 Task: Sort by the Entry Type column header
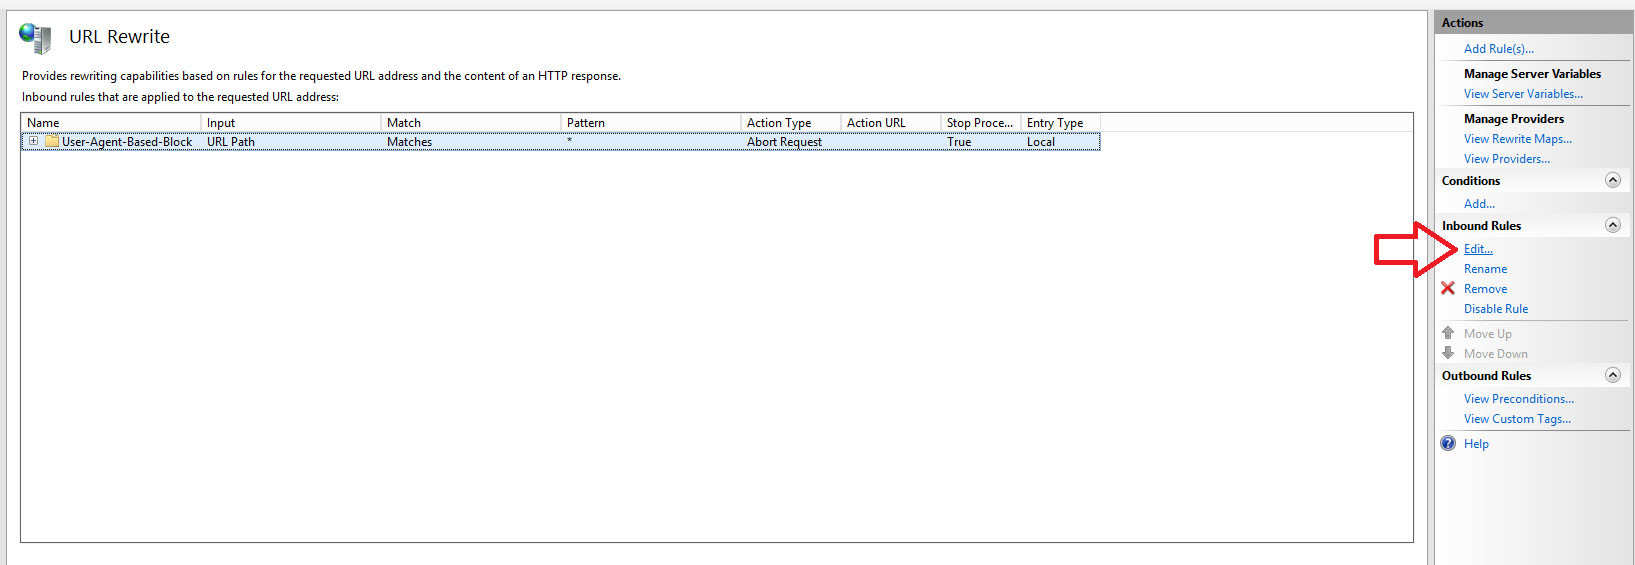click(1061, 122)
